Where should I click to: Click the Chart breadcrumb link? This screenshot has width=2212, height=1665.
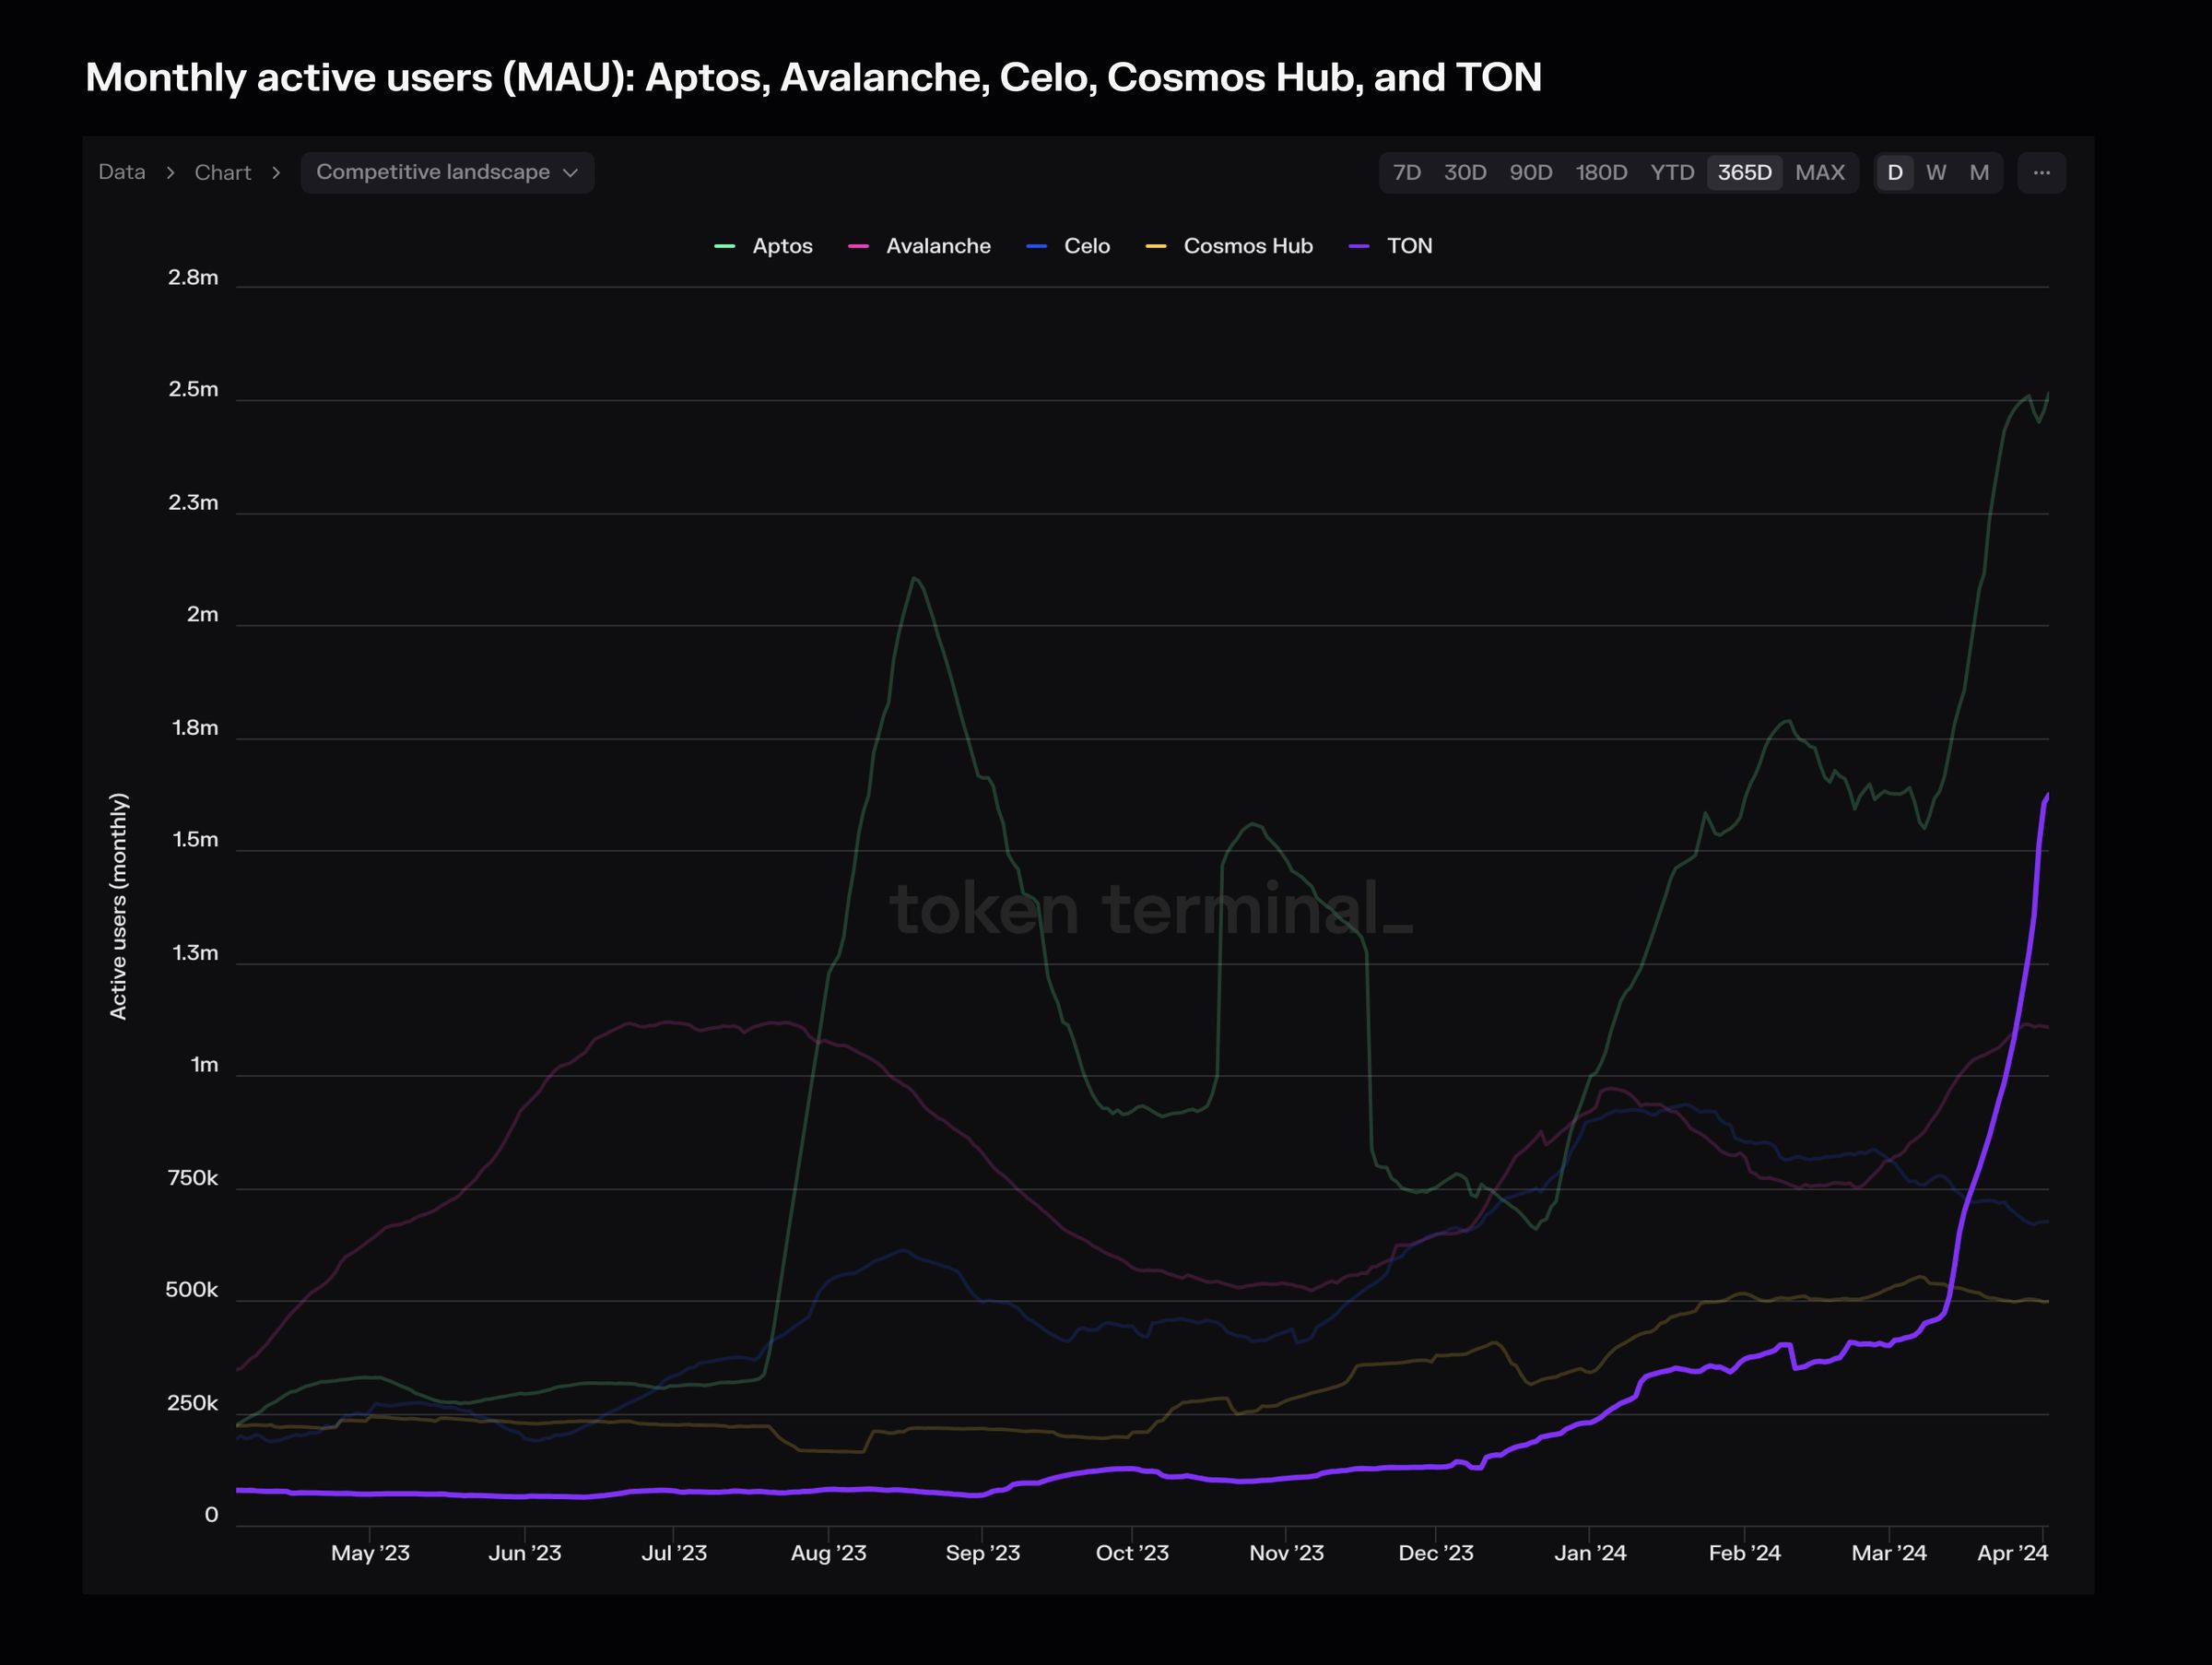pos(222,172)
